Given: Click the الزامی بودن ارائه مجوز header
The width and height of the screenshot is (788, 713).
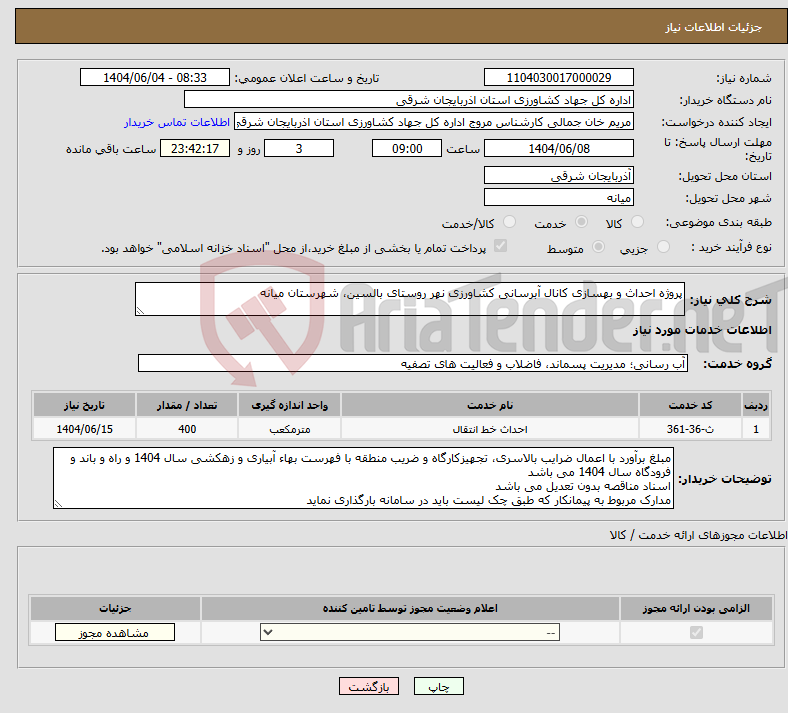Looking at the screenshot, I should (x=696, y=608).
